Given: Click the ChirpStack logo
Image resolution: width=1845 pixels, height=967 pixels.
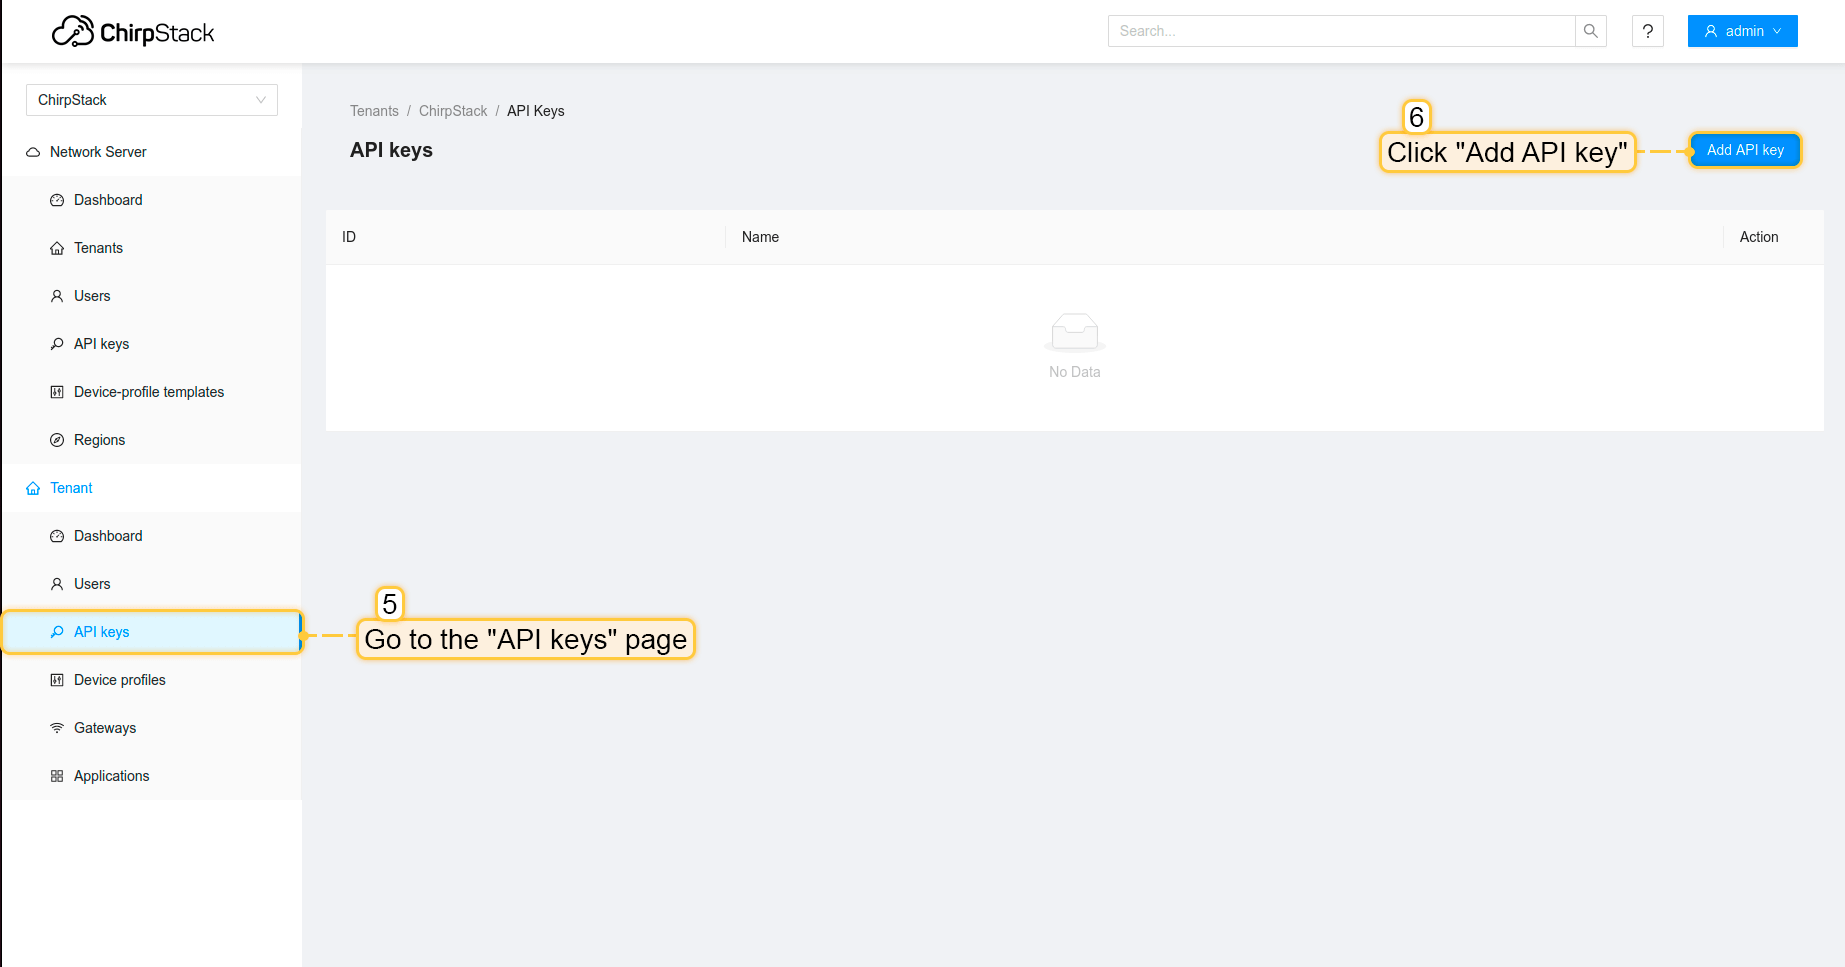Looking at the screenshot, I should click(133, 32).
